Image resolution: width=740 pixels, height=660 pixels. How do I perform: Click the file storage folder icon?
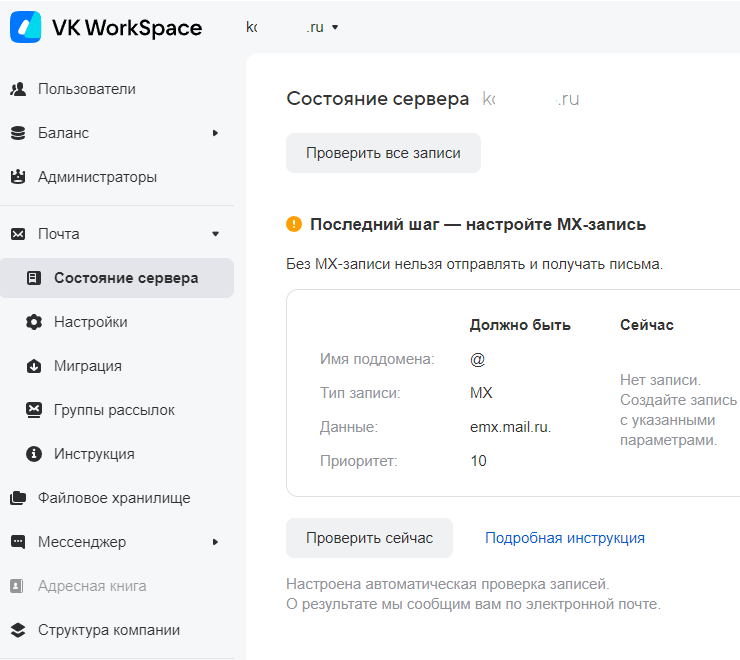click(18, 498)
